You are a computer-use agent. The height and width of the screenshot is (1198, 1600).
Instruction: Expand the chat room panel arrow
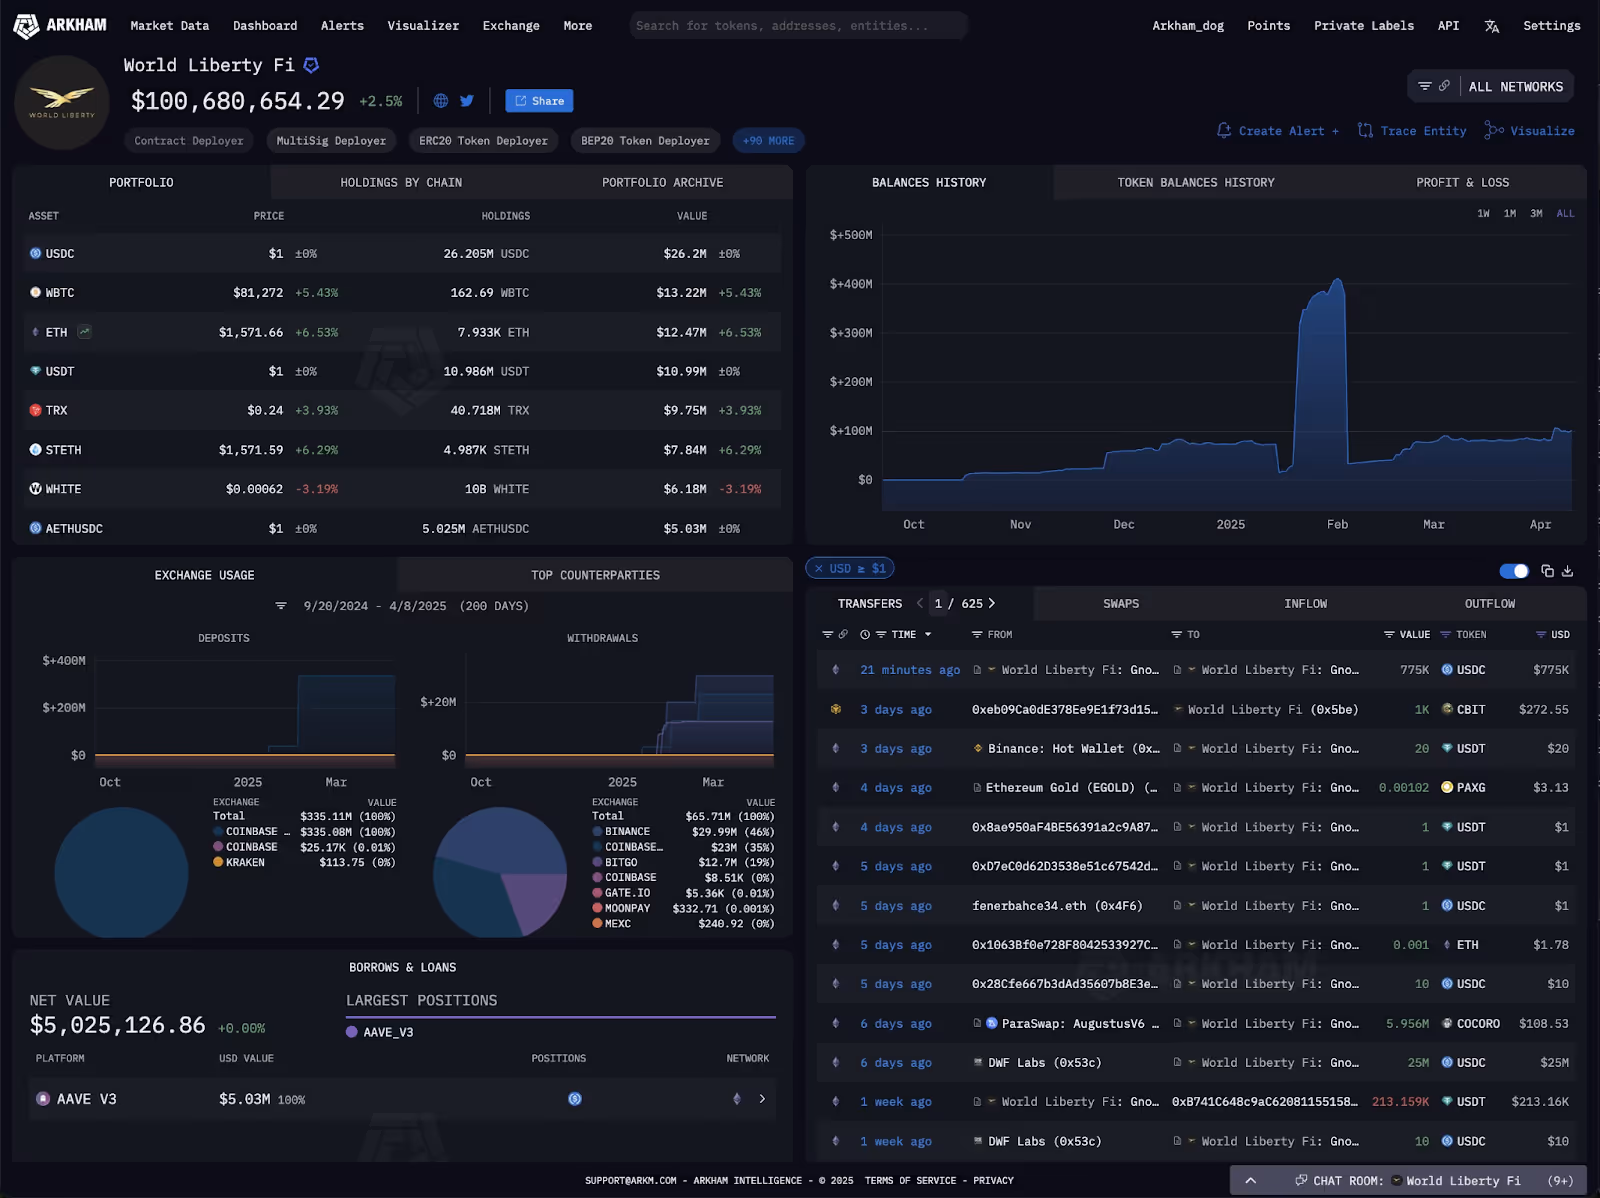point(1250,1181)
